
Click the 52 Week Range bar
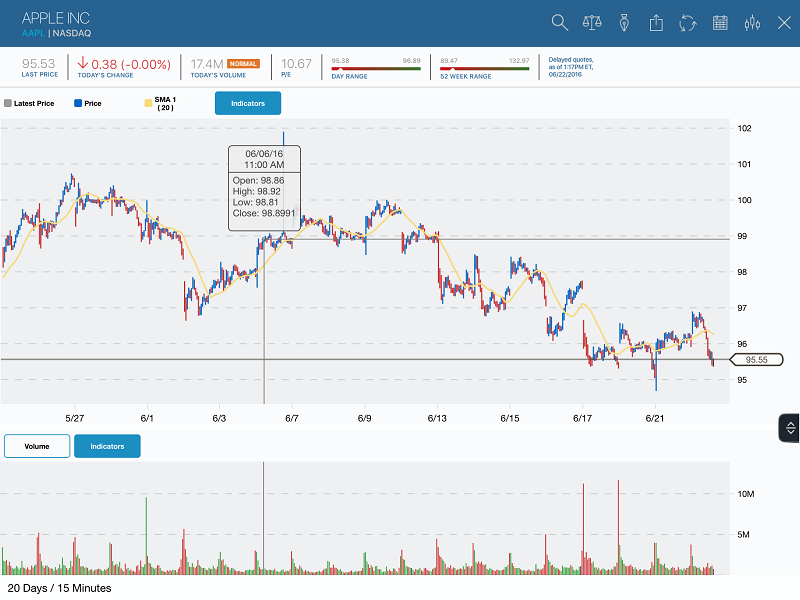485,69
